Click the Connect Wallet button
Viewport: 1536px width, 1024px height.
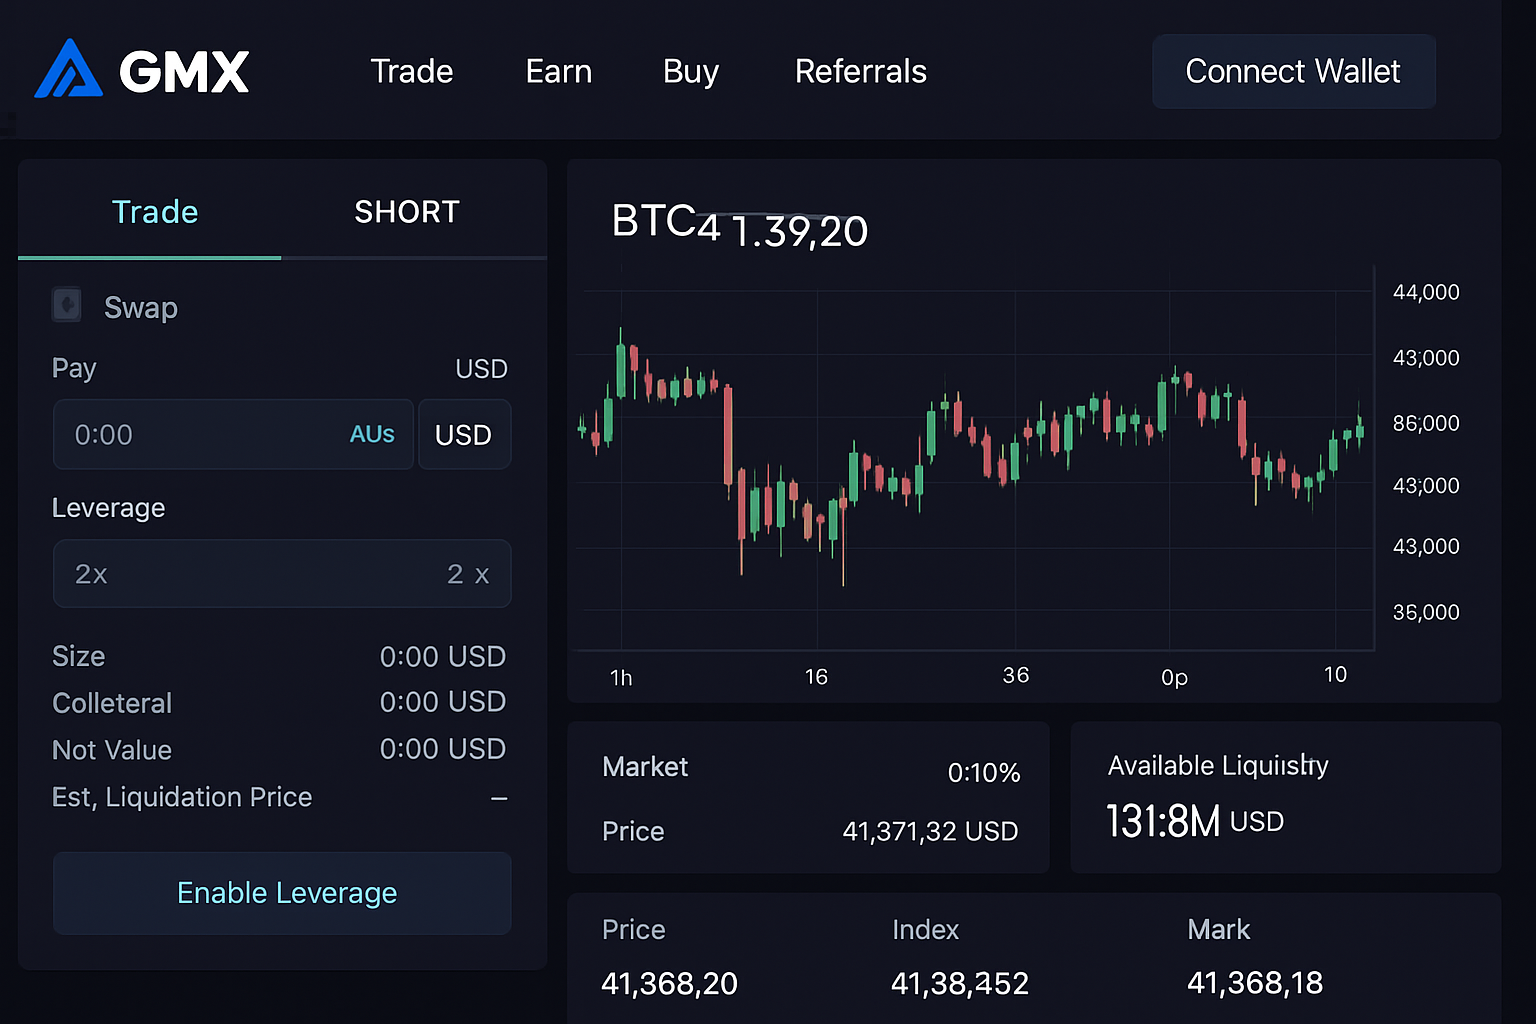coord(1293,71)
